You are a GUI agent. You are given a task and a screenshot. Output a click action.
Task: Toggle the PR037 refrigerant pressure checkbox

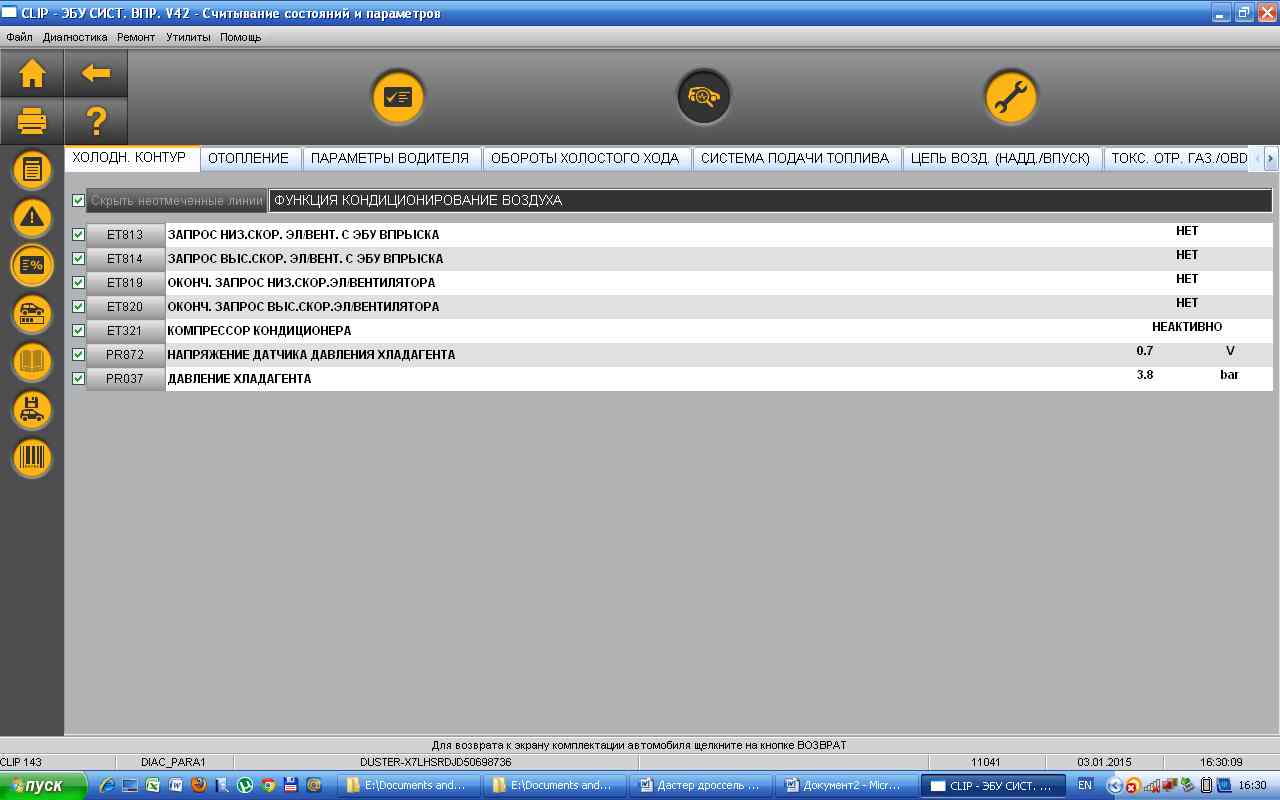79,379
